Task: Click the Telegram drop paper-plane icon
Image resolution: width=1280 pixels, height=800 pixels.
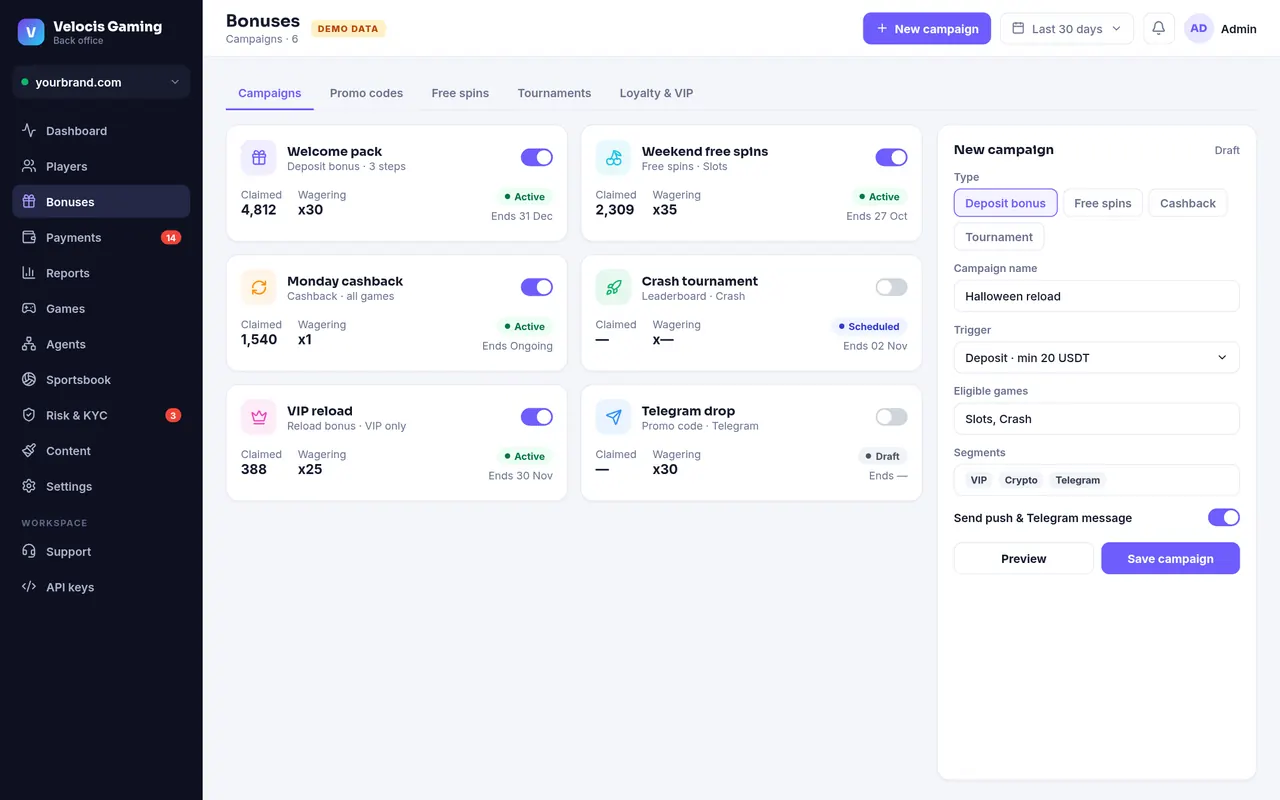Action: (614, 417)
